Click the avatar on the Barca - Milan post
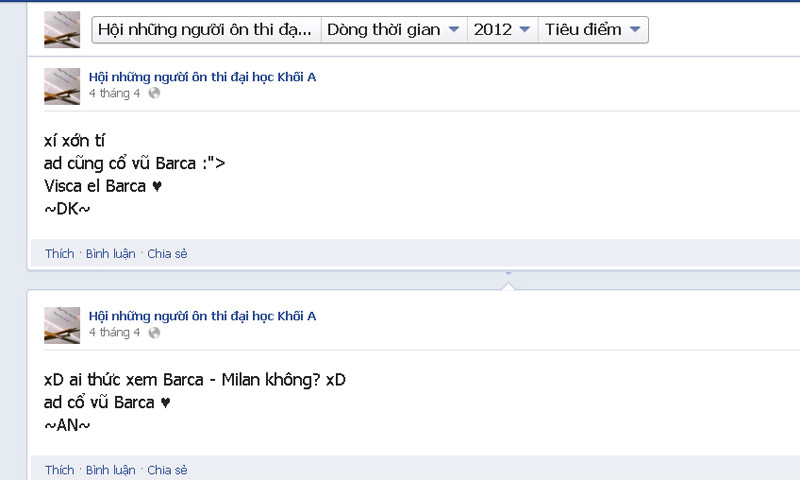Viewport: 800px width, 480px height. point(62,325)
